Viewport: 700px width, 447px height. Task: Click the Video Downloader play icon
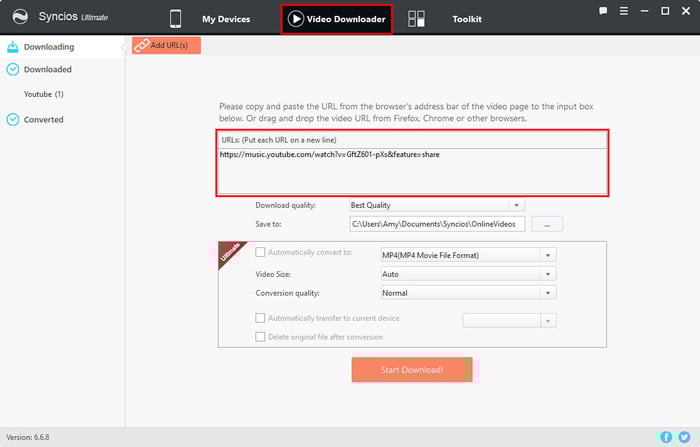[296, 19]
